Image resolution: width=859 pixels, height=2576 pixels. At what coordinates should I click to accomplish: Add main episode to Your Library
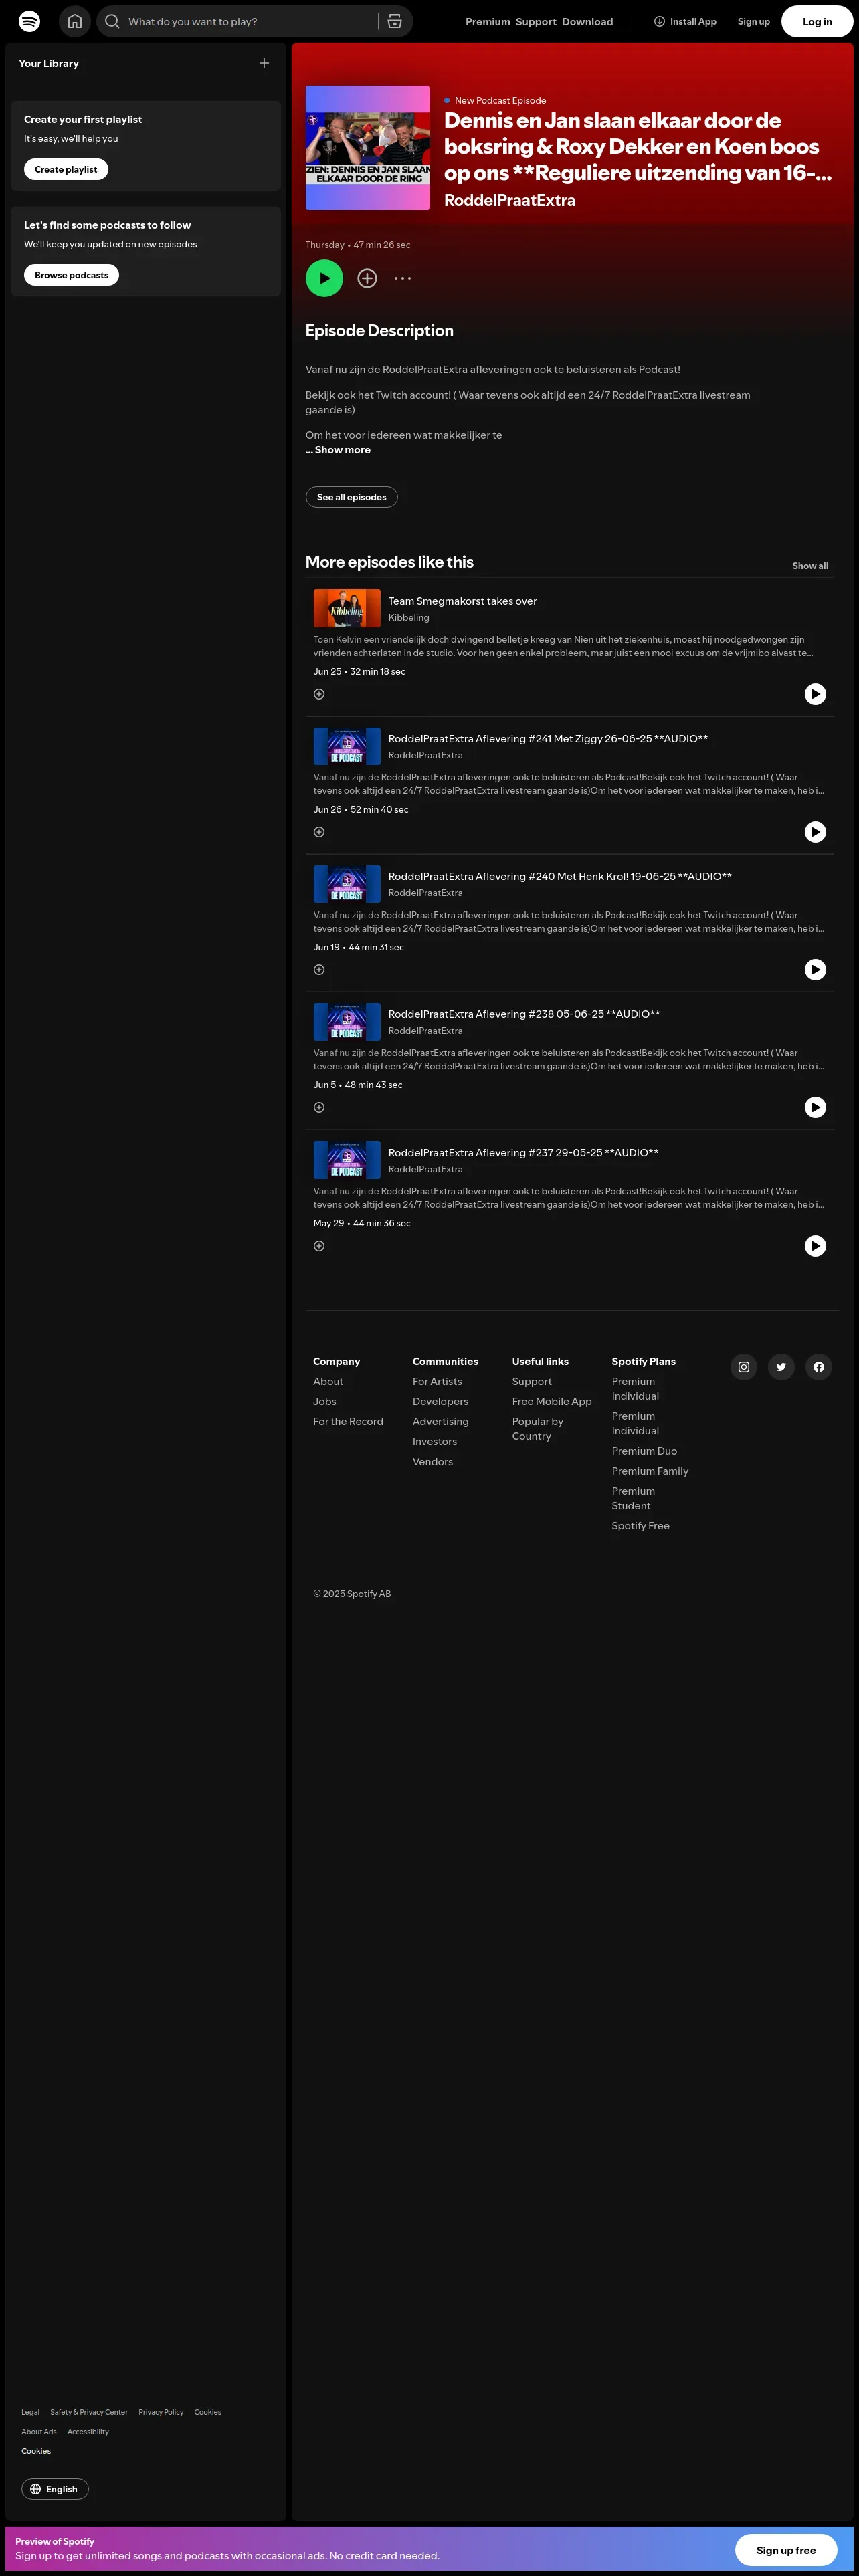(367, 278)
